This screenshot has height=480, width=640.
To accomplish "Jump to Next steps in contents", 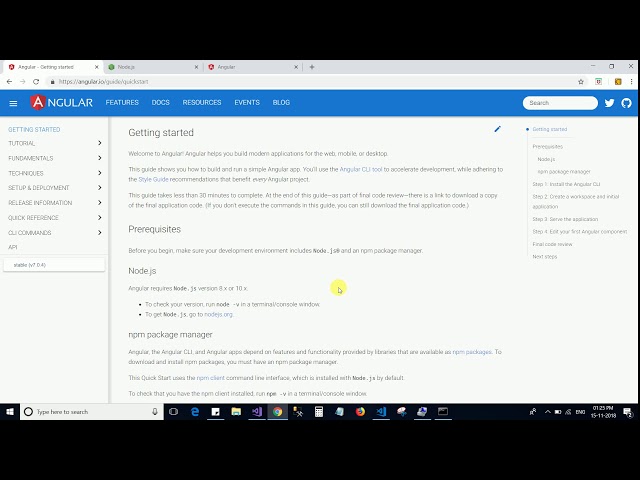I will [544, 257].
